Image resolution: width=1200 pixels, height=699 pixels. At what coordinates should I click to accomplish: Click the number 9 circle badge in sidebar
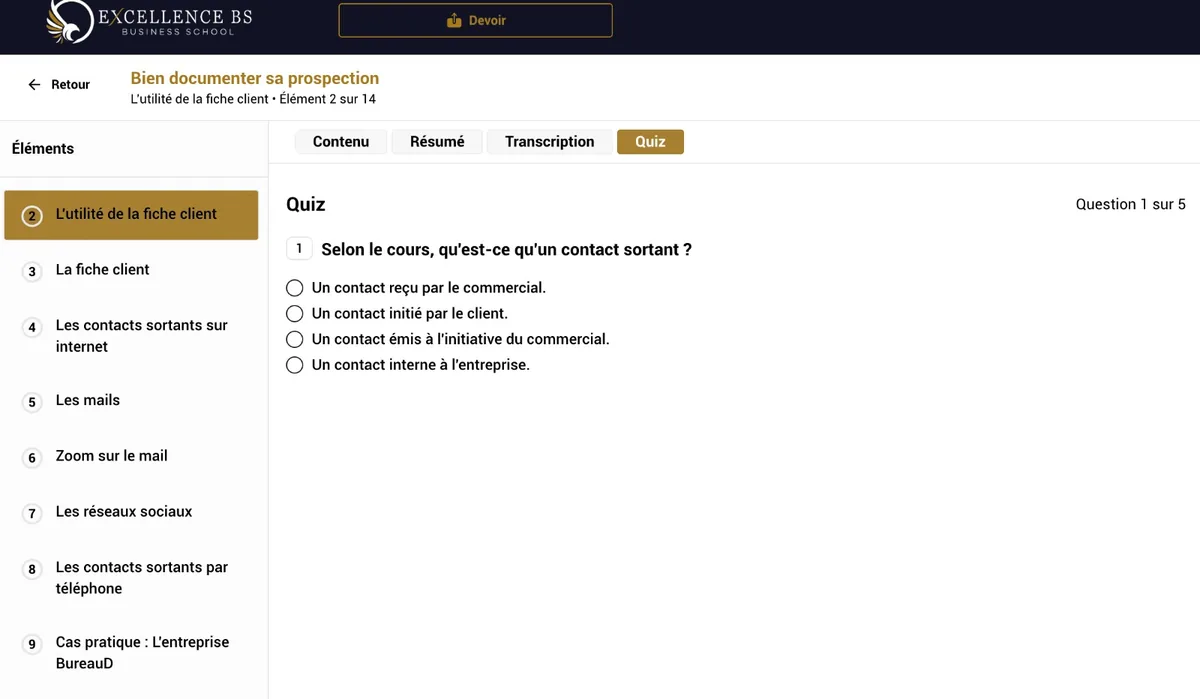[32, 644]
